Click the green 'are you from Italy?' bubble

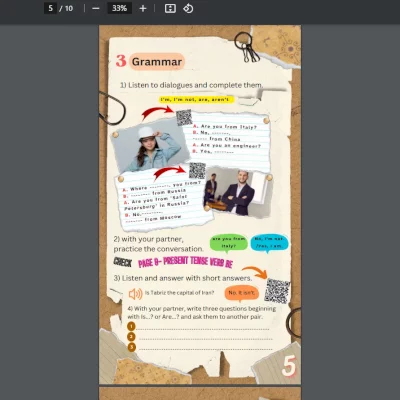click(x=229, y=243)
